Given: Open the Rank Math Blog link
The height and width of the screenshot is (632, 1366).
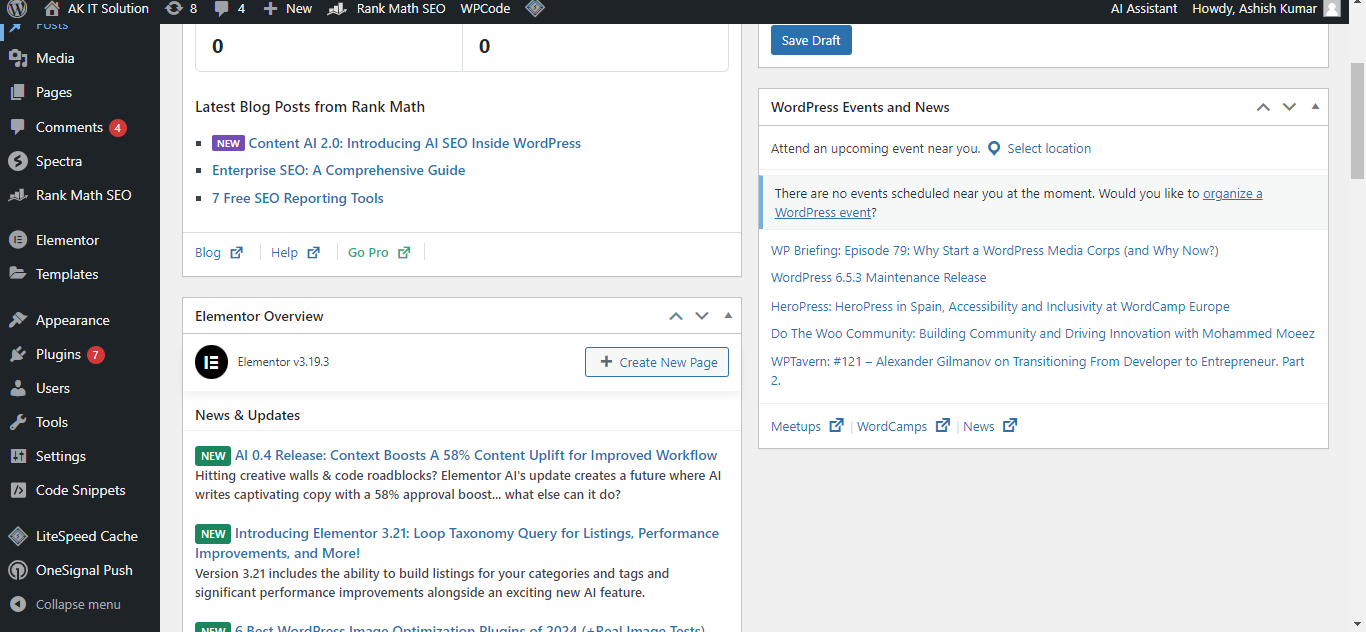Looking at the screenshot, I should coord(219,253).
